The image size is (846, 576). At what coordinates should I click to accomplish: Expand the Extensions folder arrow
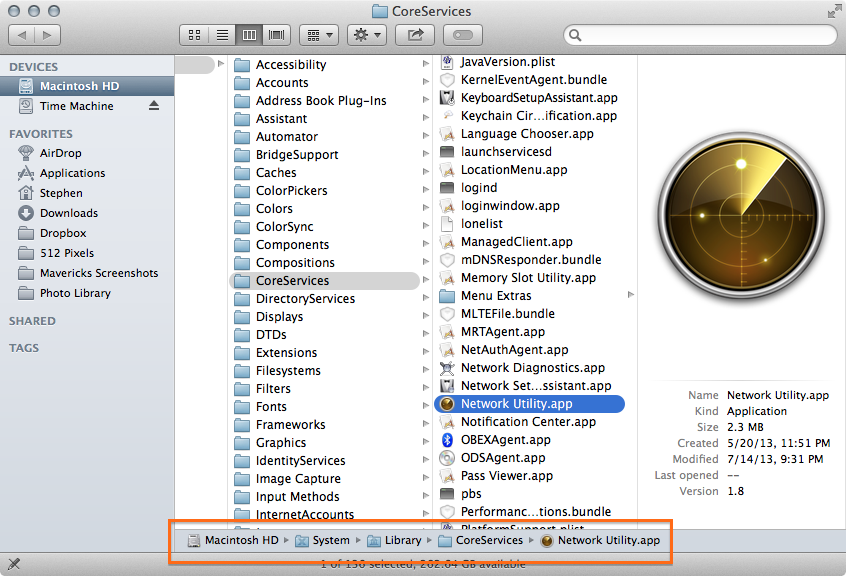[426, 352]
